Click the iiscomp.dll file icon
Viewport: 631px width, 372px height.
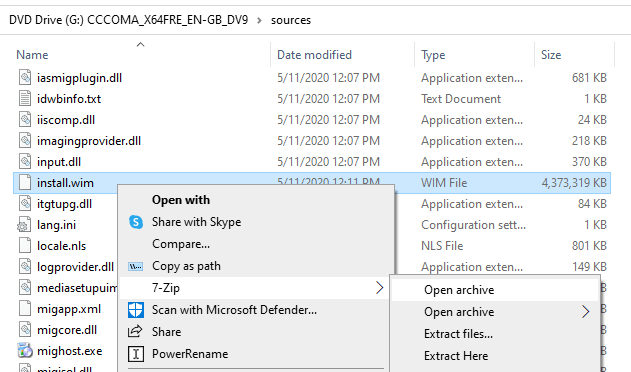(x=25, y=119)
